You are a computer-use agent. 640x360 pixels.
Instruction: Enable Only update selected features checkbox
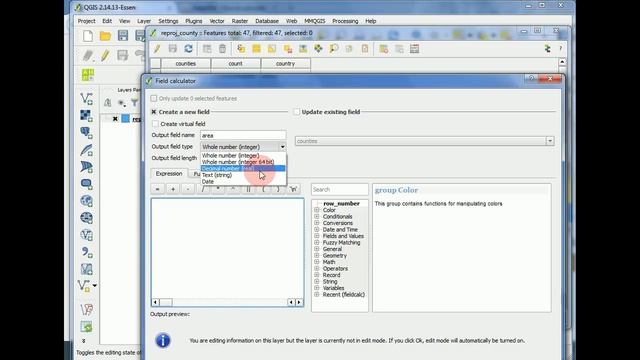(x=154, y=98)
